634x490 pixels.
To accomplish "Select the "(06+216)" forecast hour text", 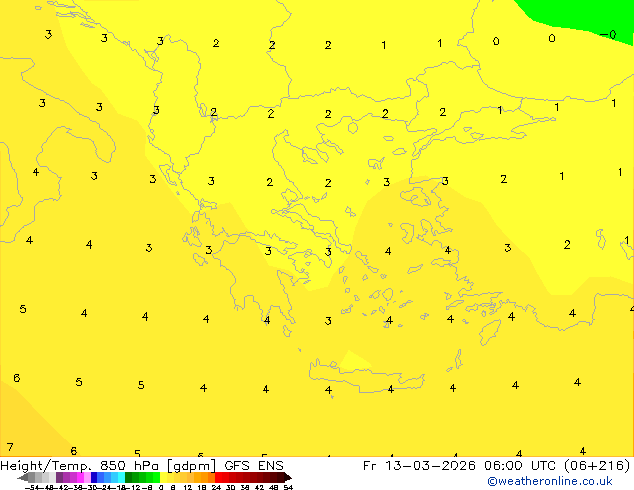I will (x=598, y=465).
